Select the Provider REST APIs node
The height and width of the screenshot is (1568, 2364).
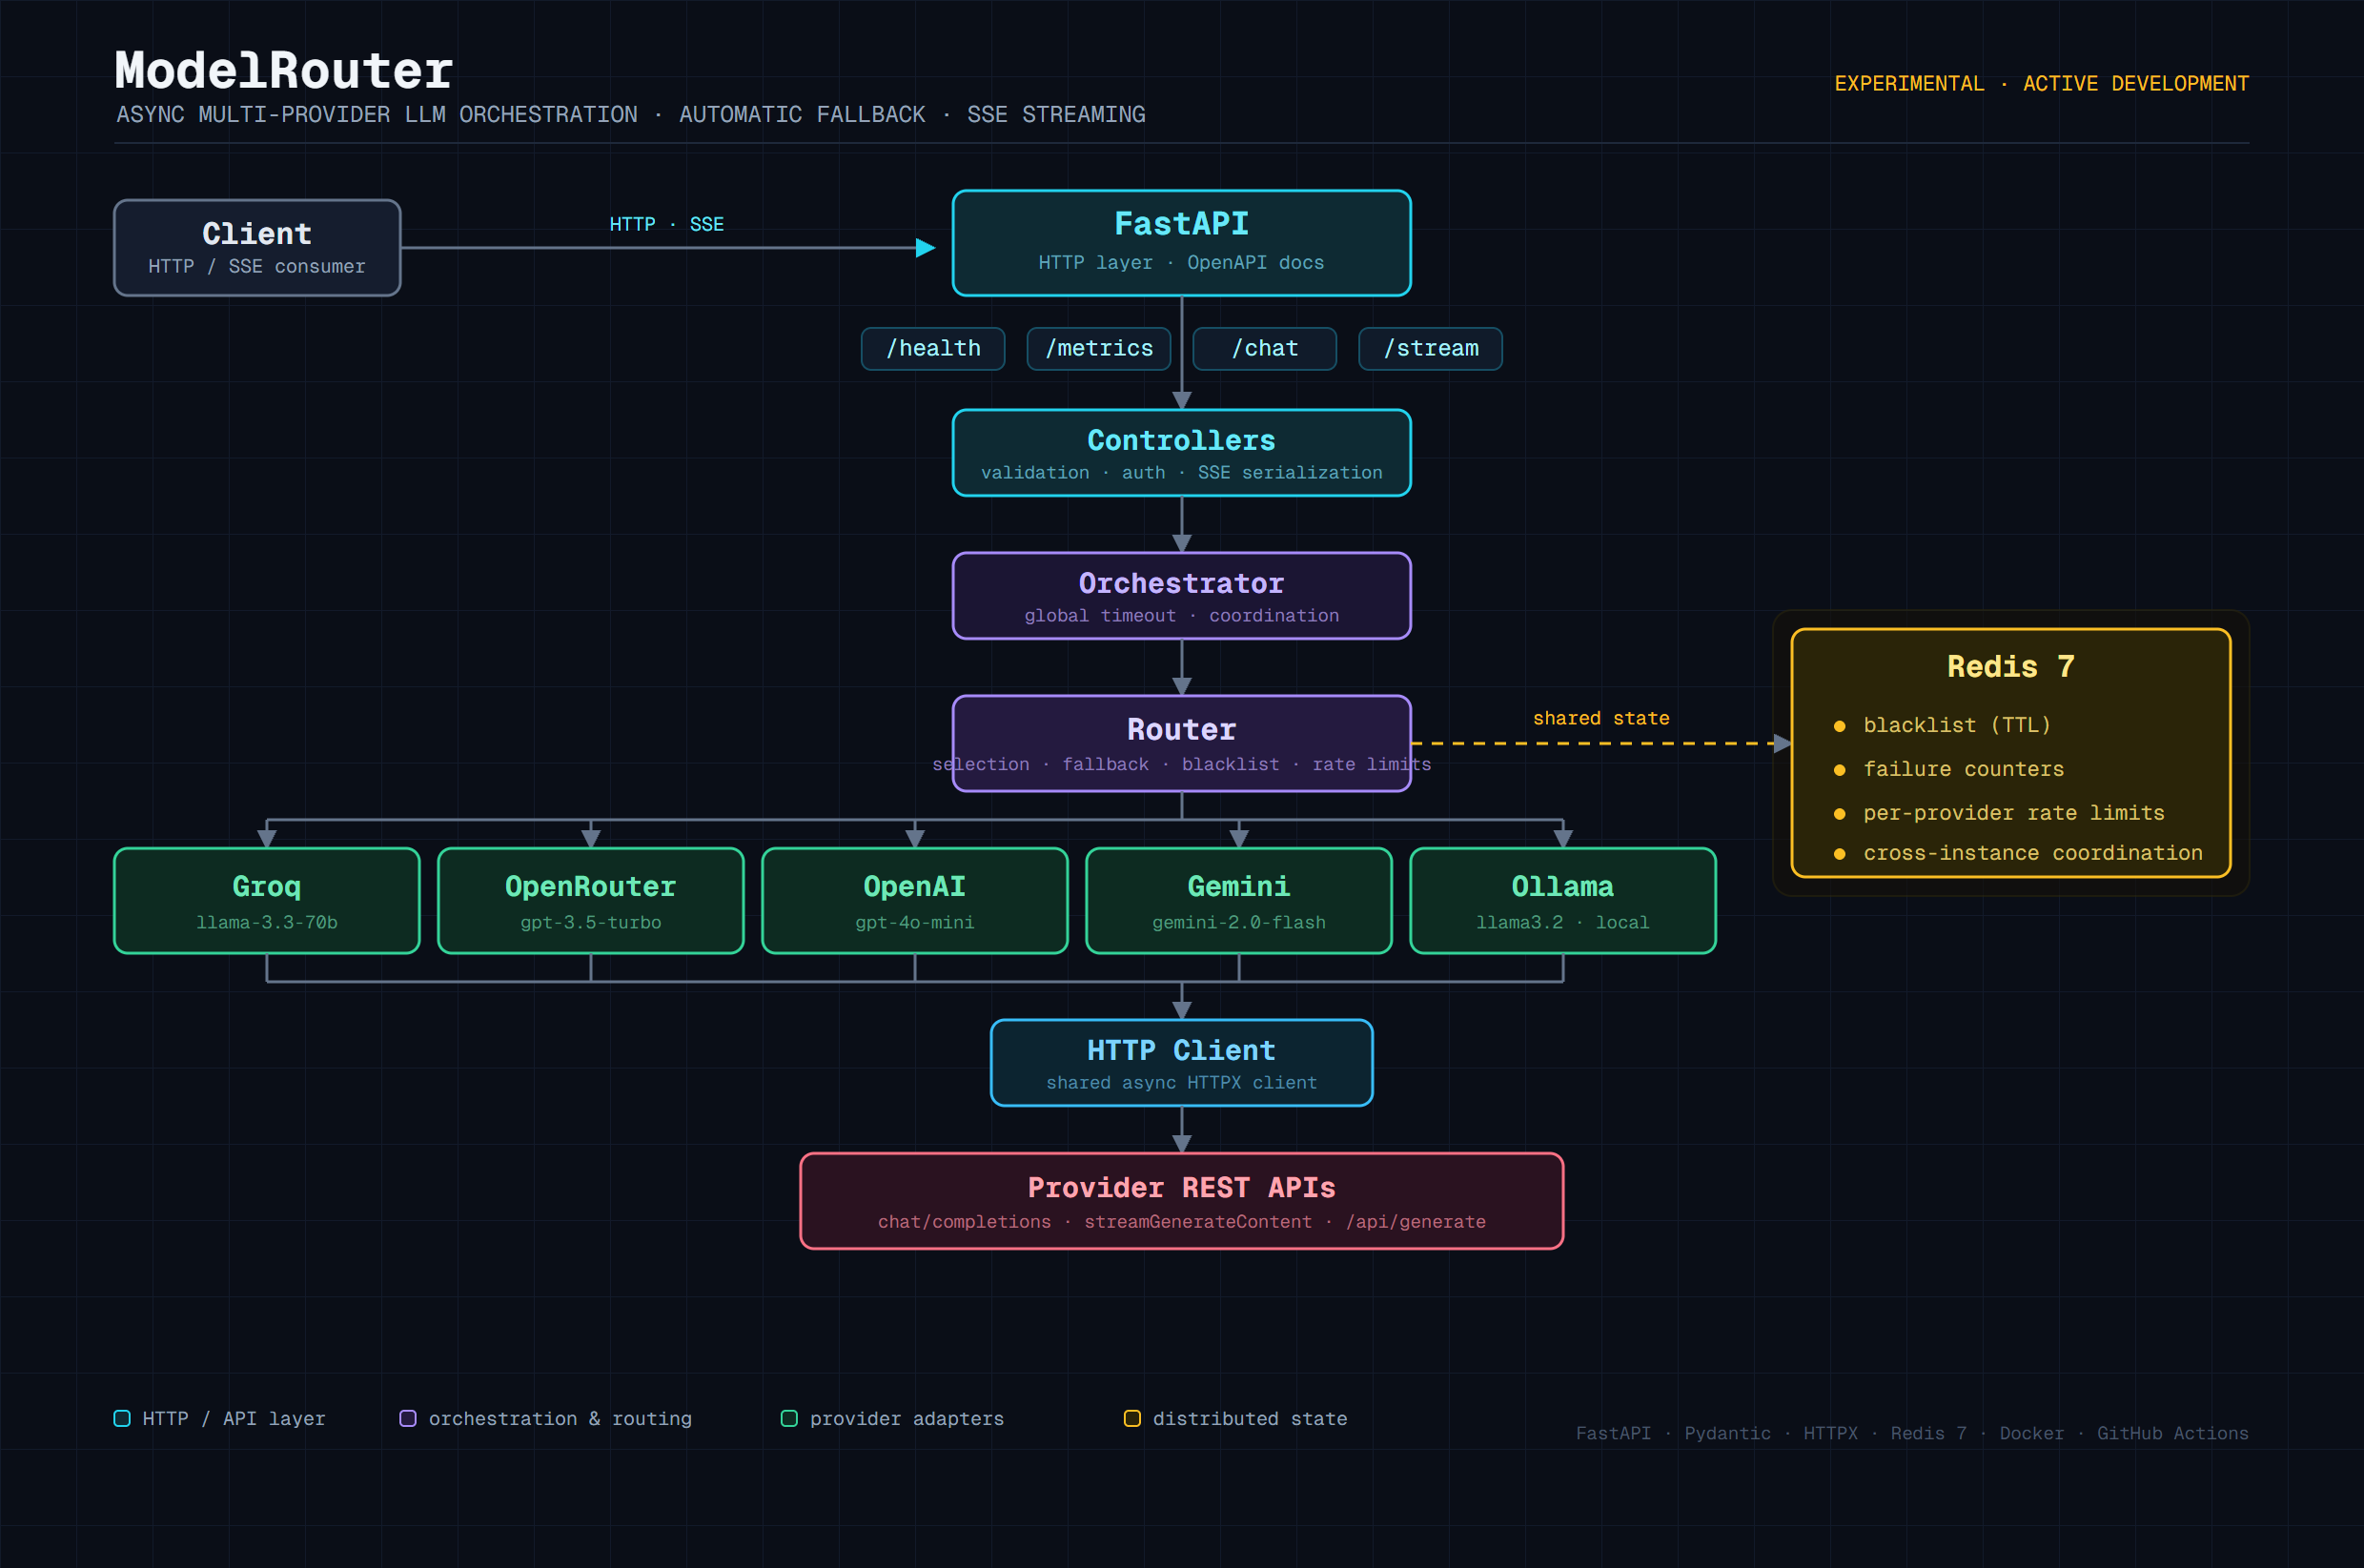(1181, 1201)
